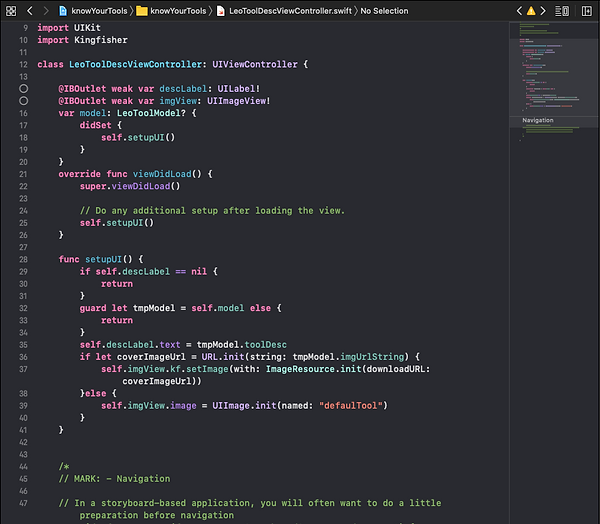Jump to previous issue arrow
Viewport: 600px width, 524px height.
tap(519, 11)
